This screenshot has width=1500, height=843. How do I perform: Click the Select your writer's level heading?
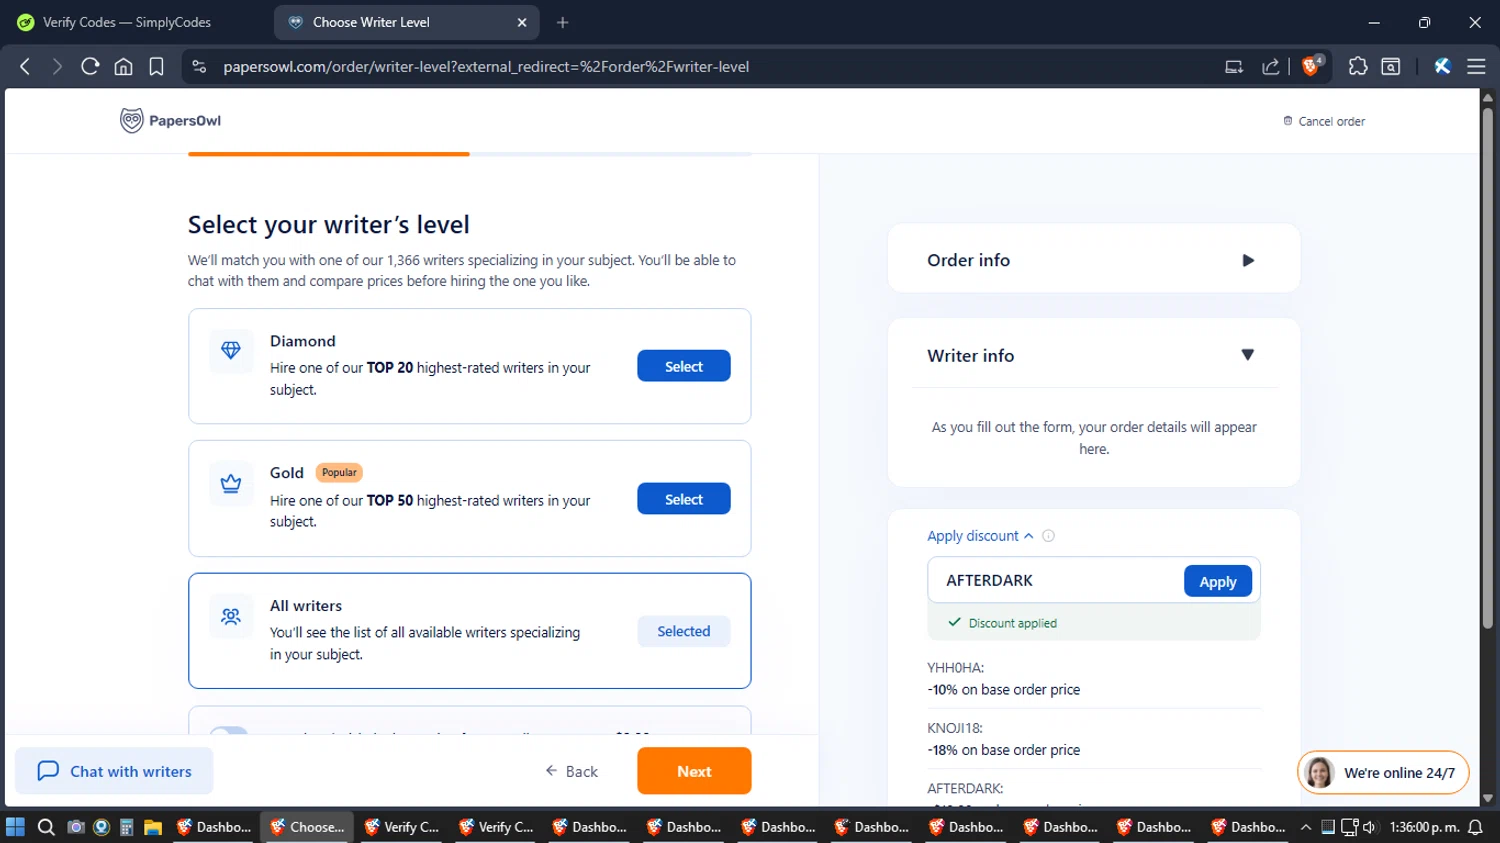pos(329,225)
